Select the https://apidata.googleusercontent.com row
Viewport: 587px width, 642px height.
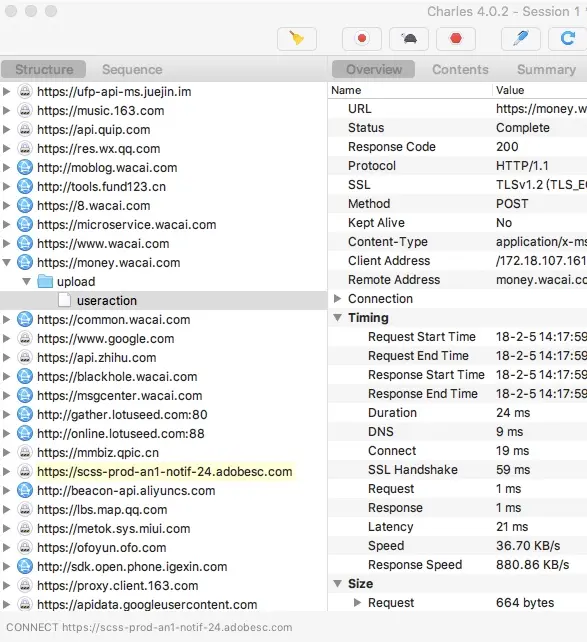163,604
